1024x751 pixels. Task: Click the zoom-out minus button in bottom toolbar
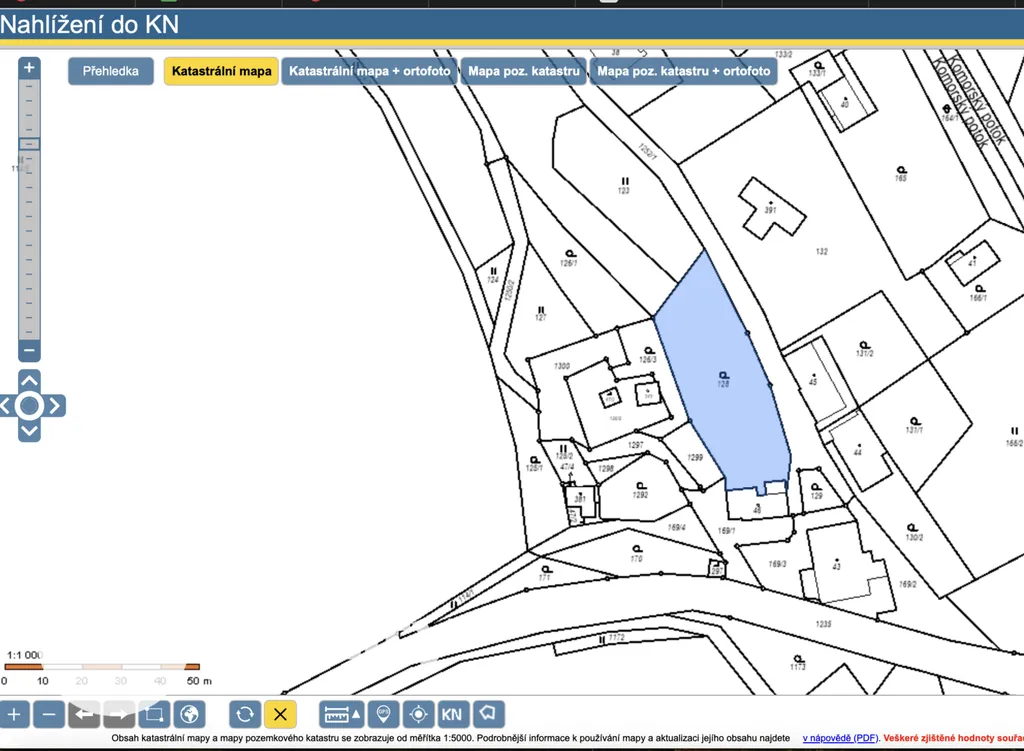50,714
